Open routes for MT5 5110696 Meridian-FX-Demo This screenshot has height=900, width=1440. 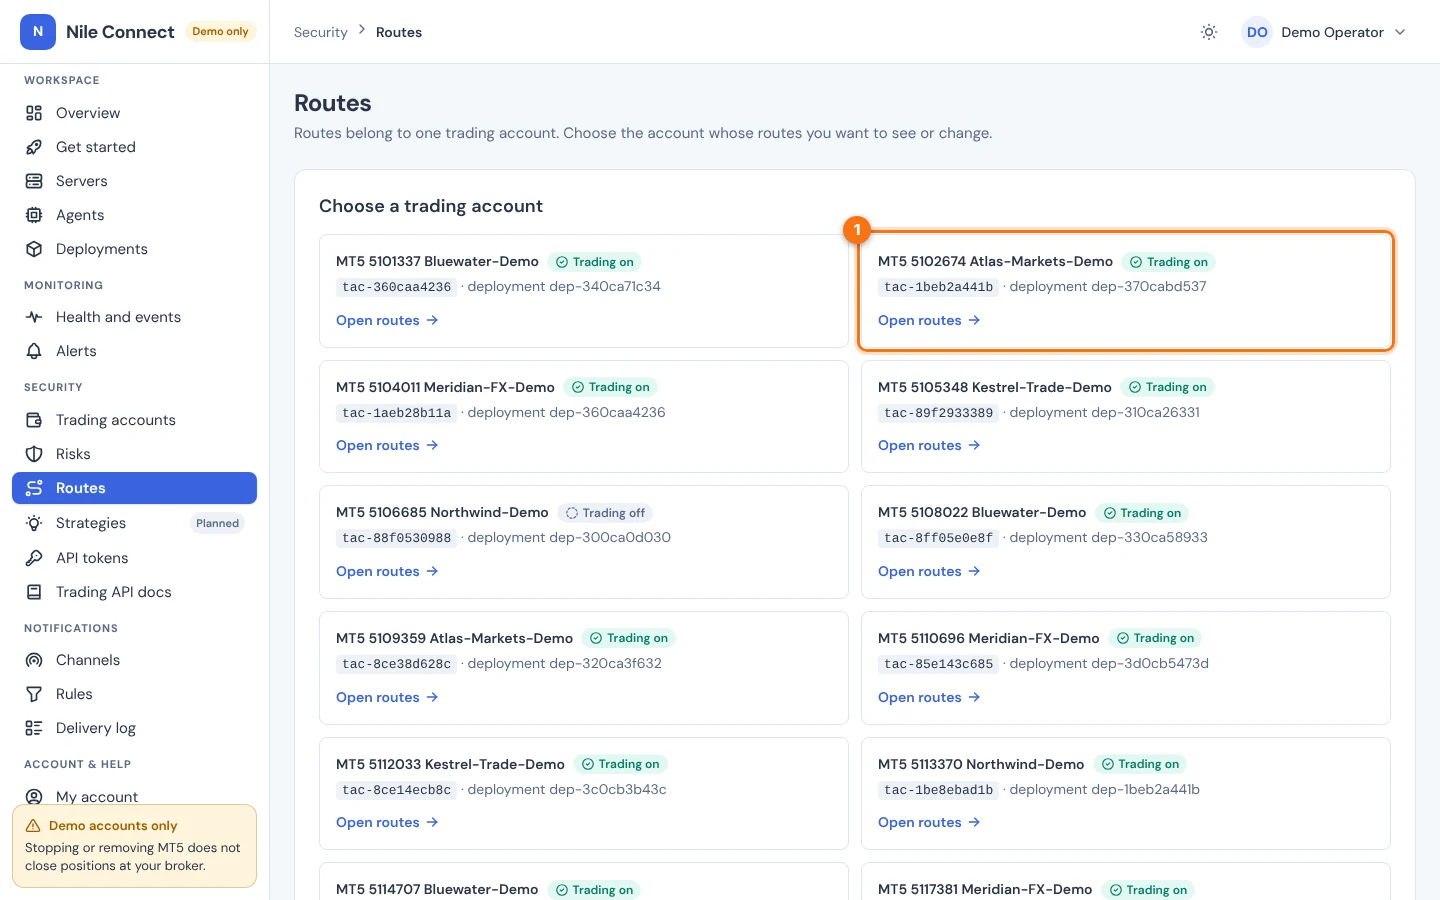point(929,697)
